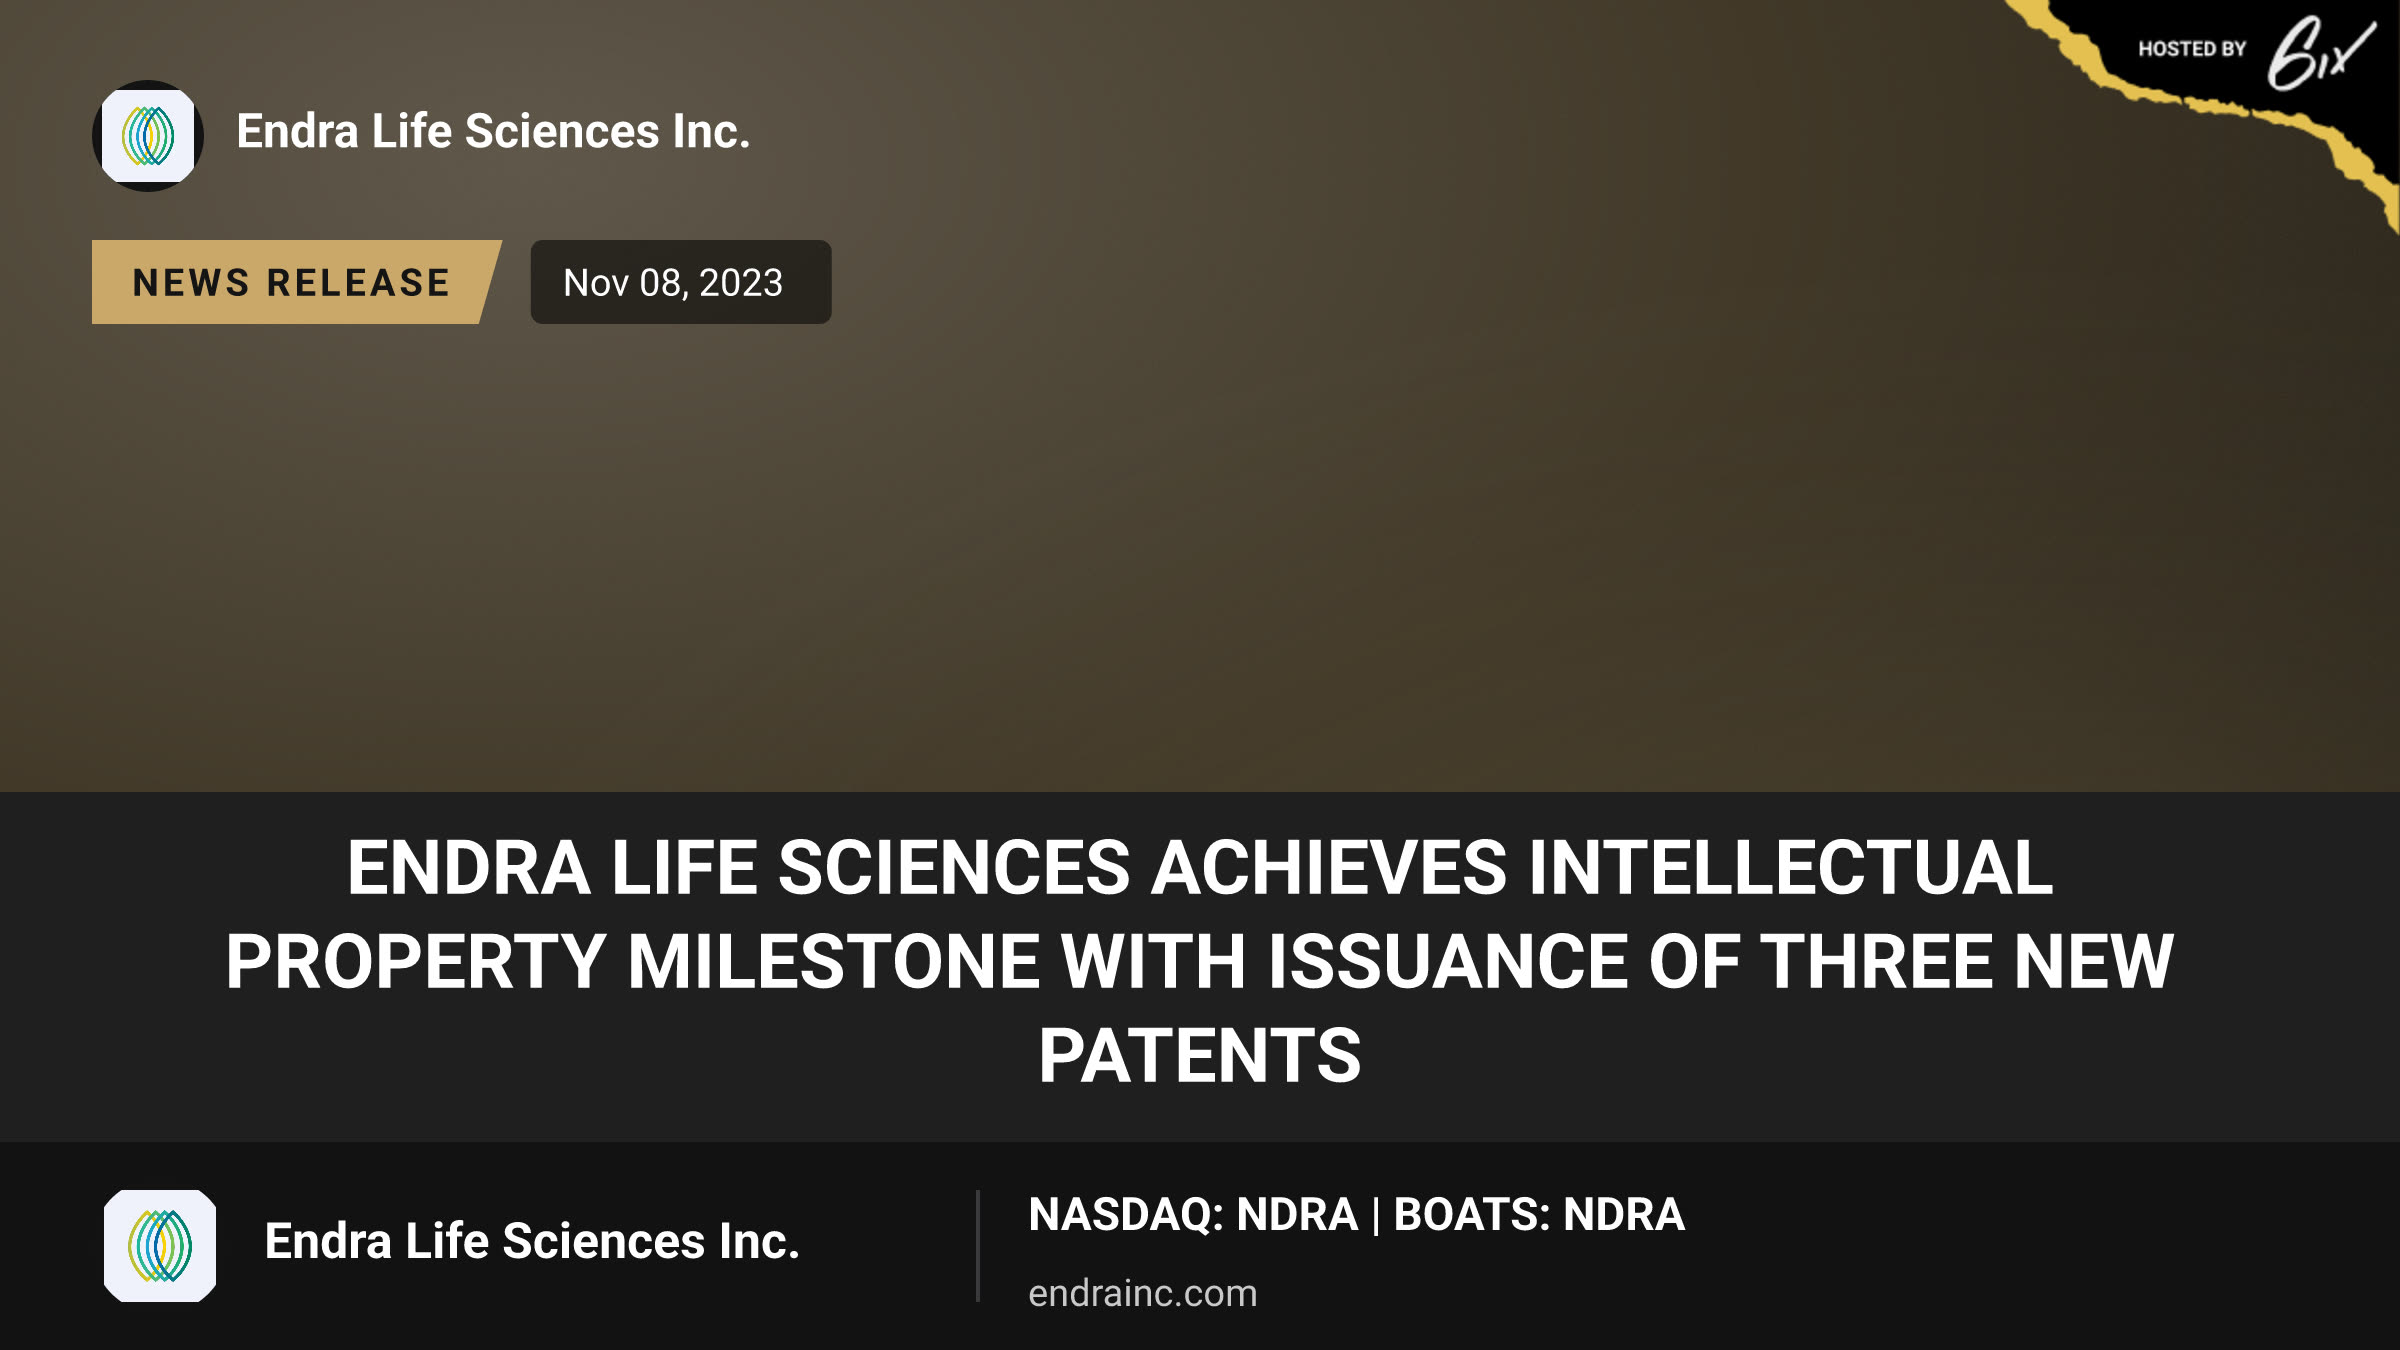Image resolution: width=2400 pixels, height=1350 pixels.
Task: Click the Endra Life Sciences Inc. footer name
Action: [532, 1241]
